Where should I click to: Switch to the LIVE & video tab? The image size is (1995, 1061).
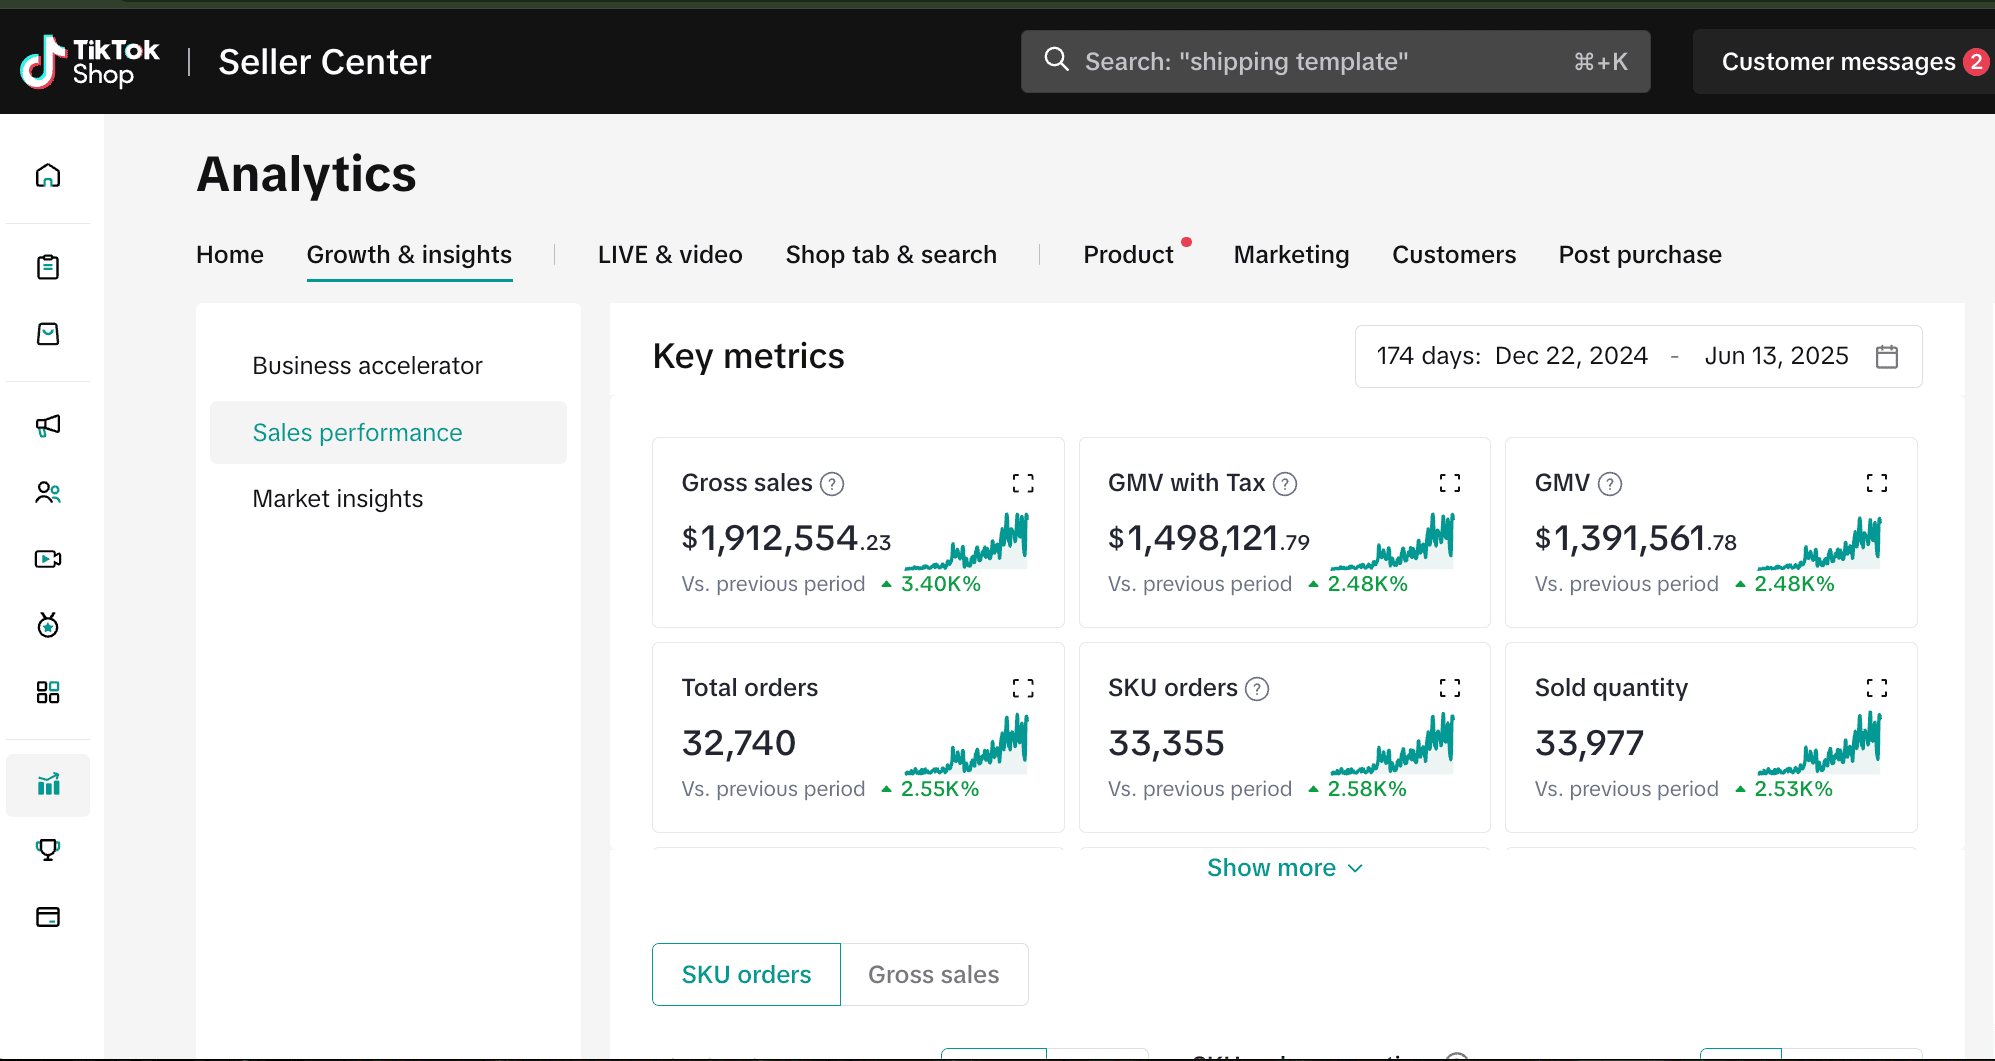pos(670,255)
